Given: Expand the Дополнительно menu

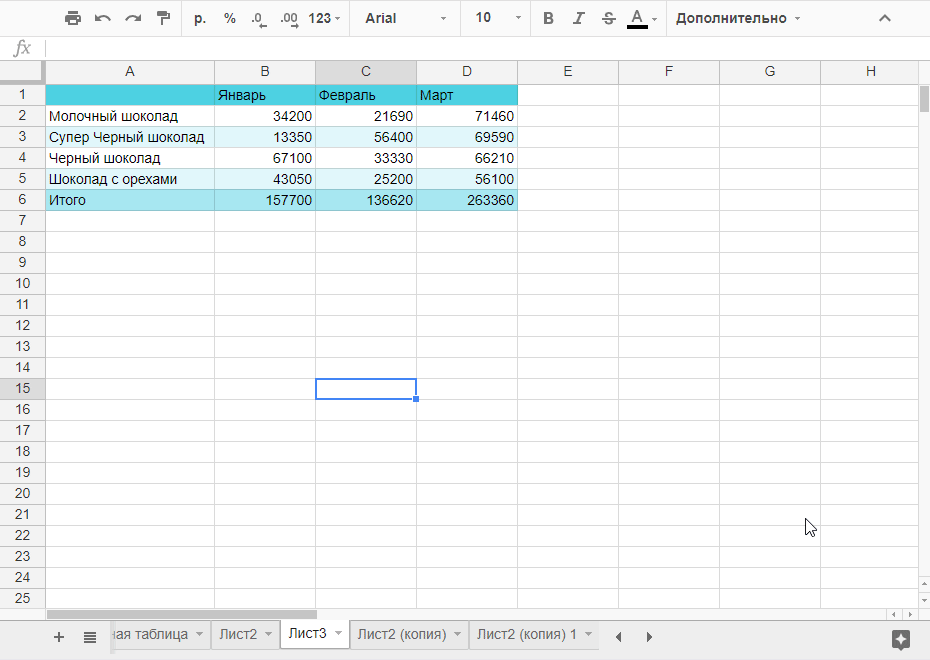Looking at the screenshot, I should pyautogui.click(x=738, y=18).
